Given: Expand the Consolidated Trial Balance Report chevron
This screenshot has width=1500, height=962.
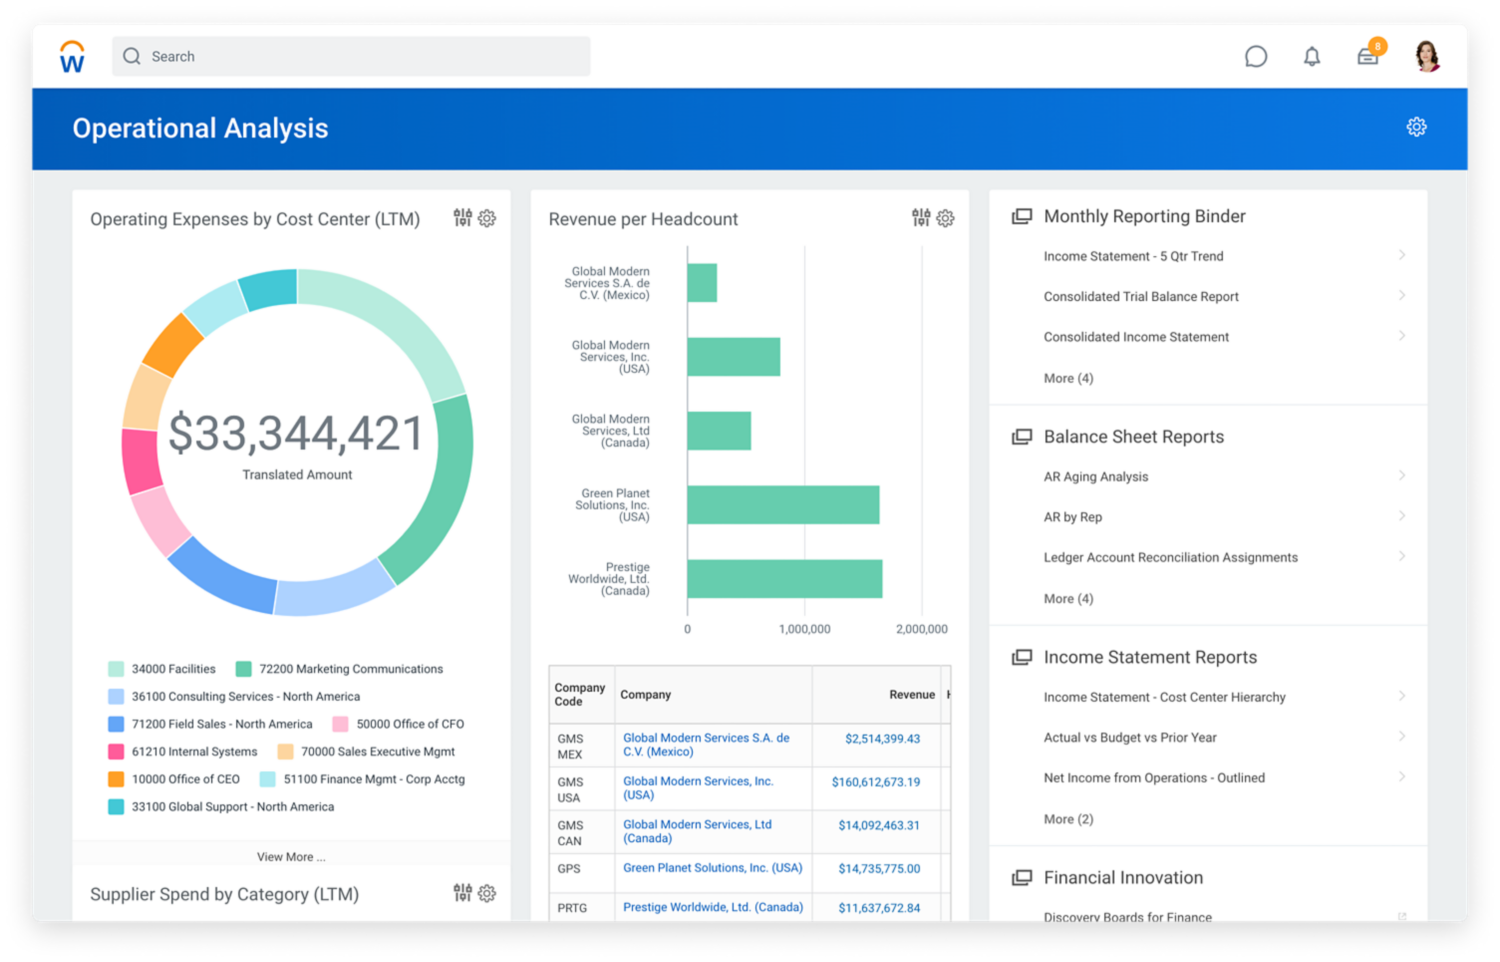Looking at the screenshot, I should tap(1402, 296).
